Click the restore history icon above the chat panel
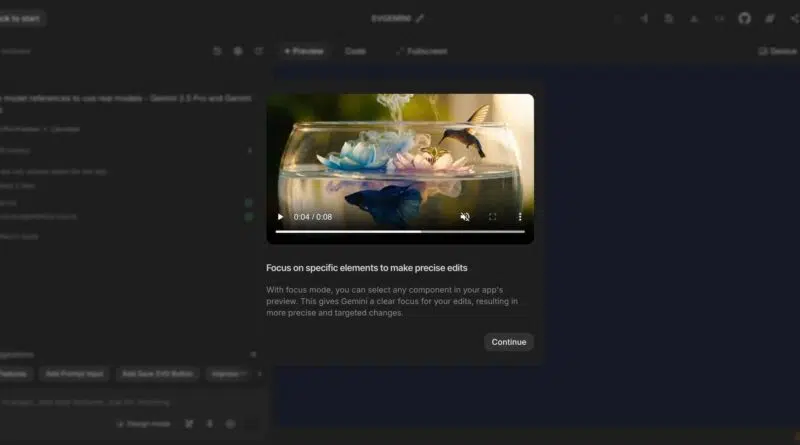The width and height of the screenshot is (800, 445). click(x=217, y=51)
